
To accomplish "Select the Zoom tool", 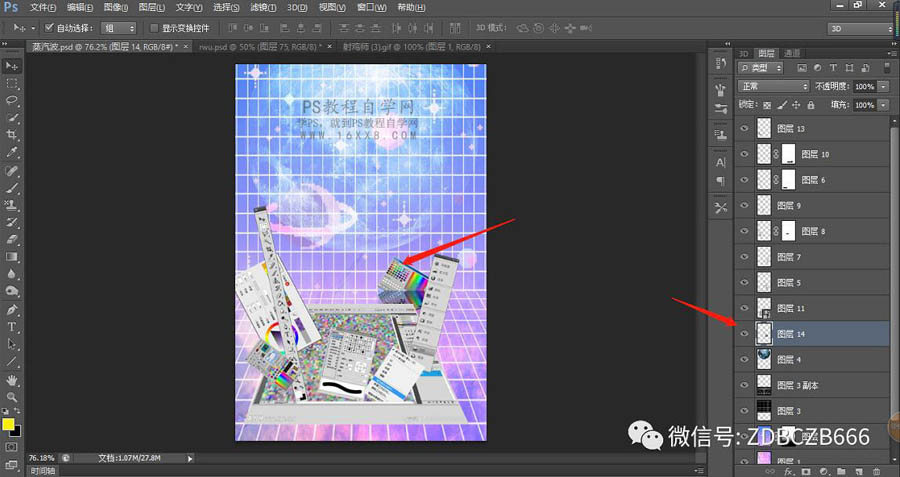I will coord(11,397).
